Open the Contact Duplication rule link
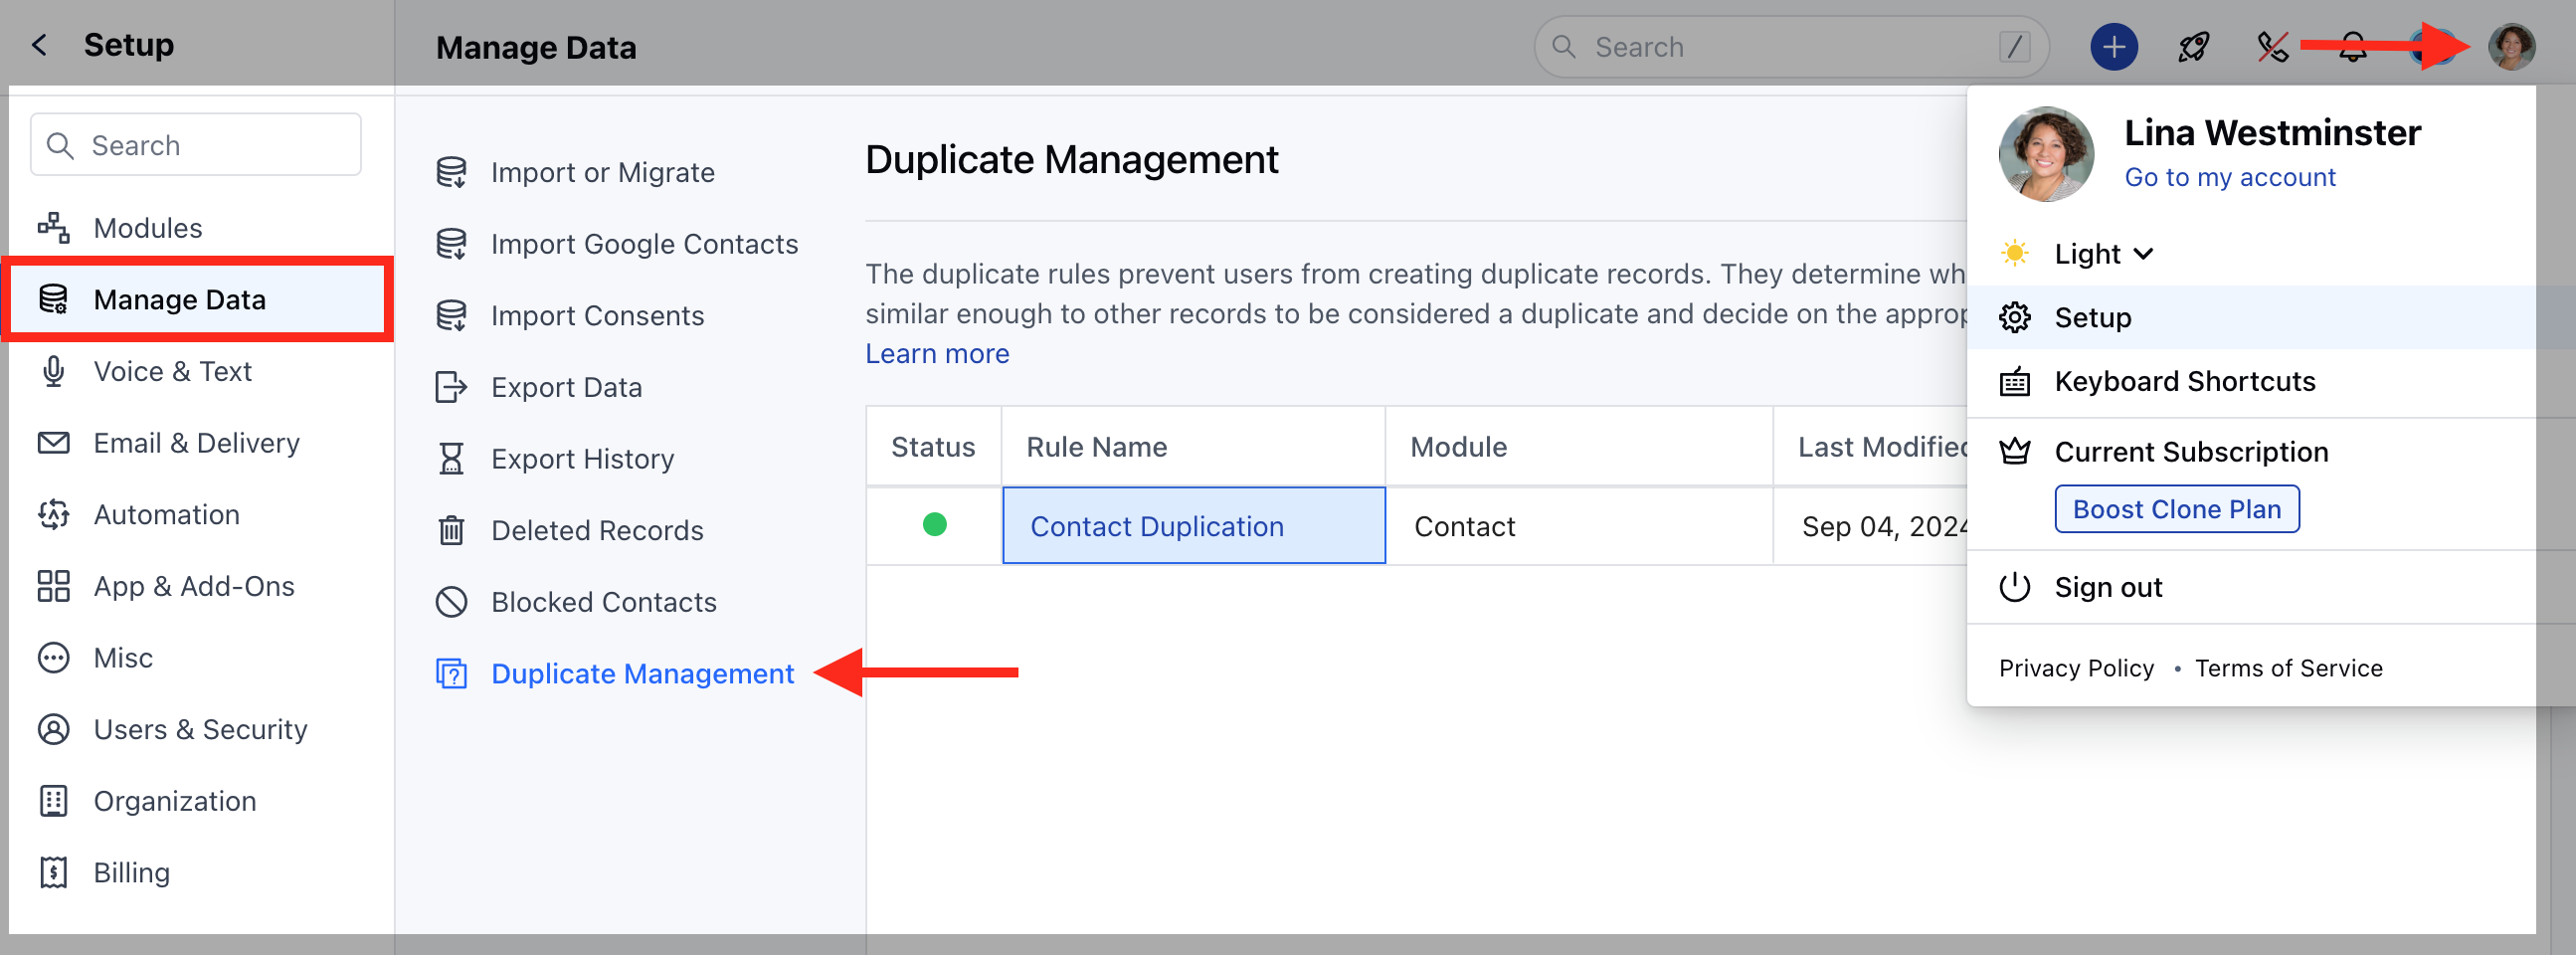Screen dimensions: 2576x955 1157,526
